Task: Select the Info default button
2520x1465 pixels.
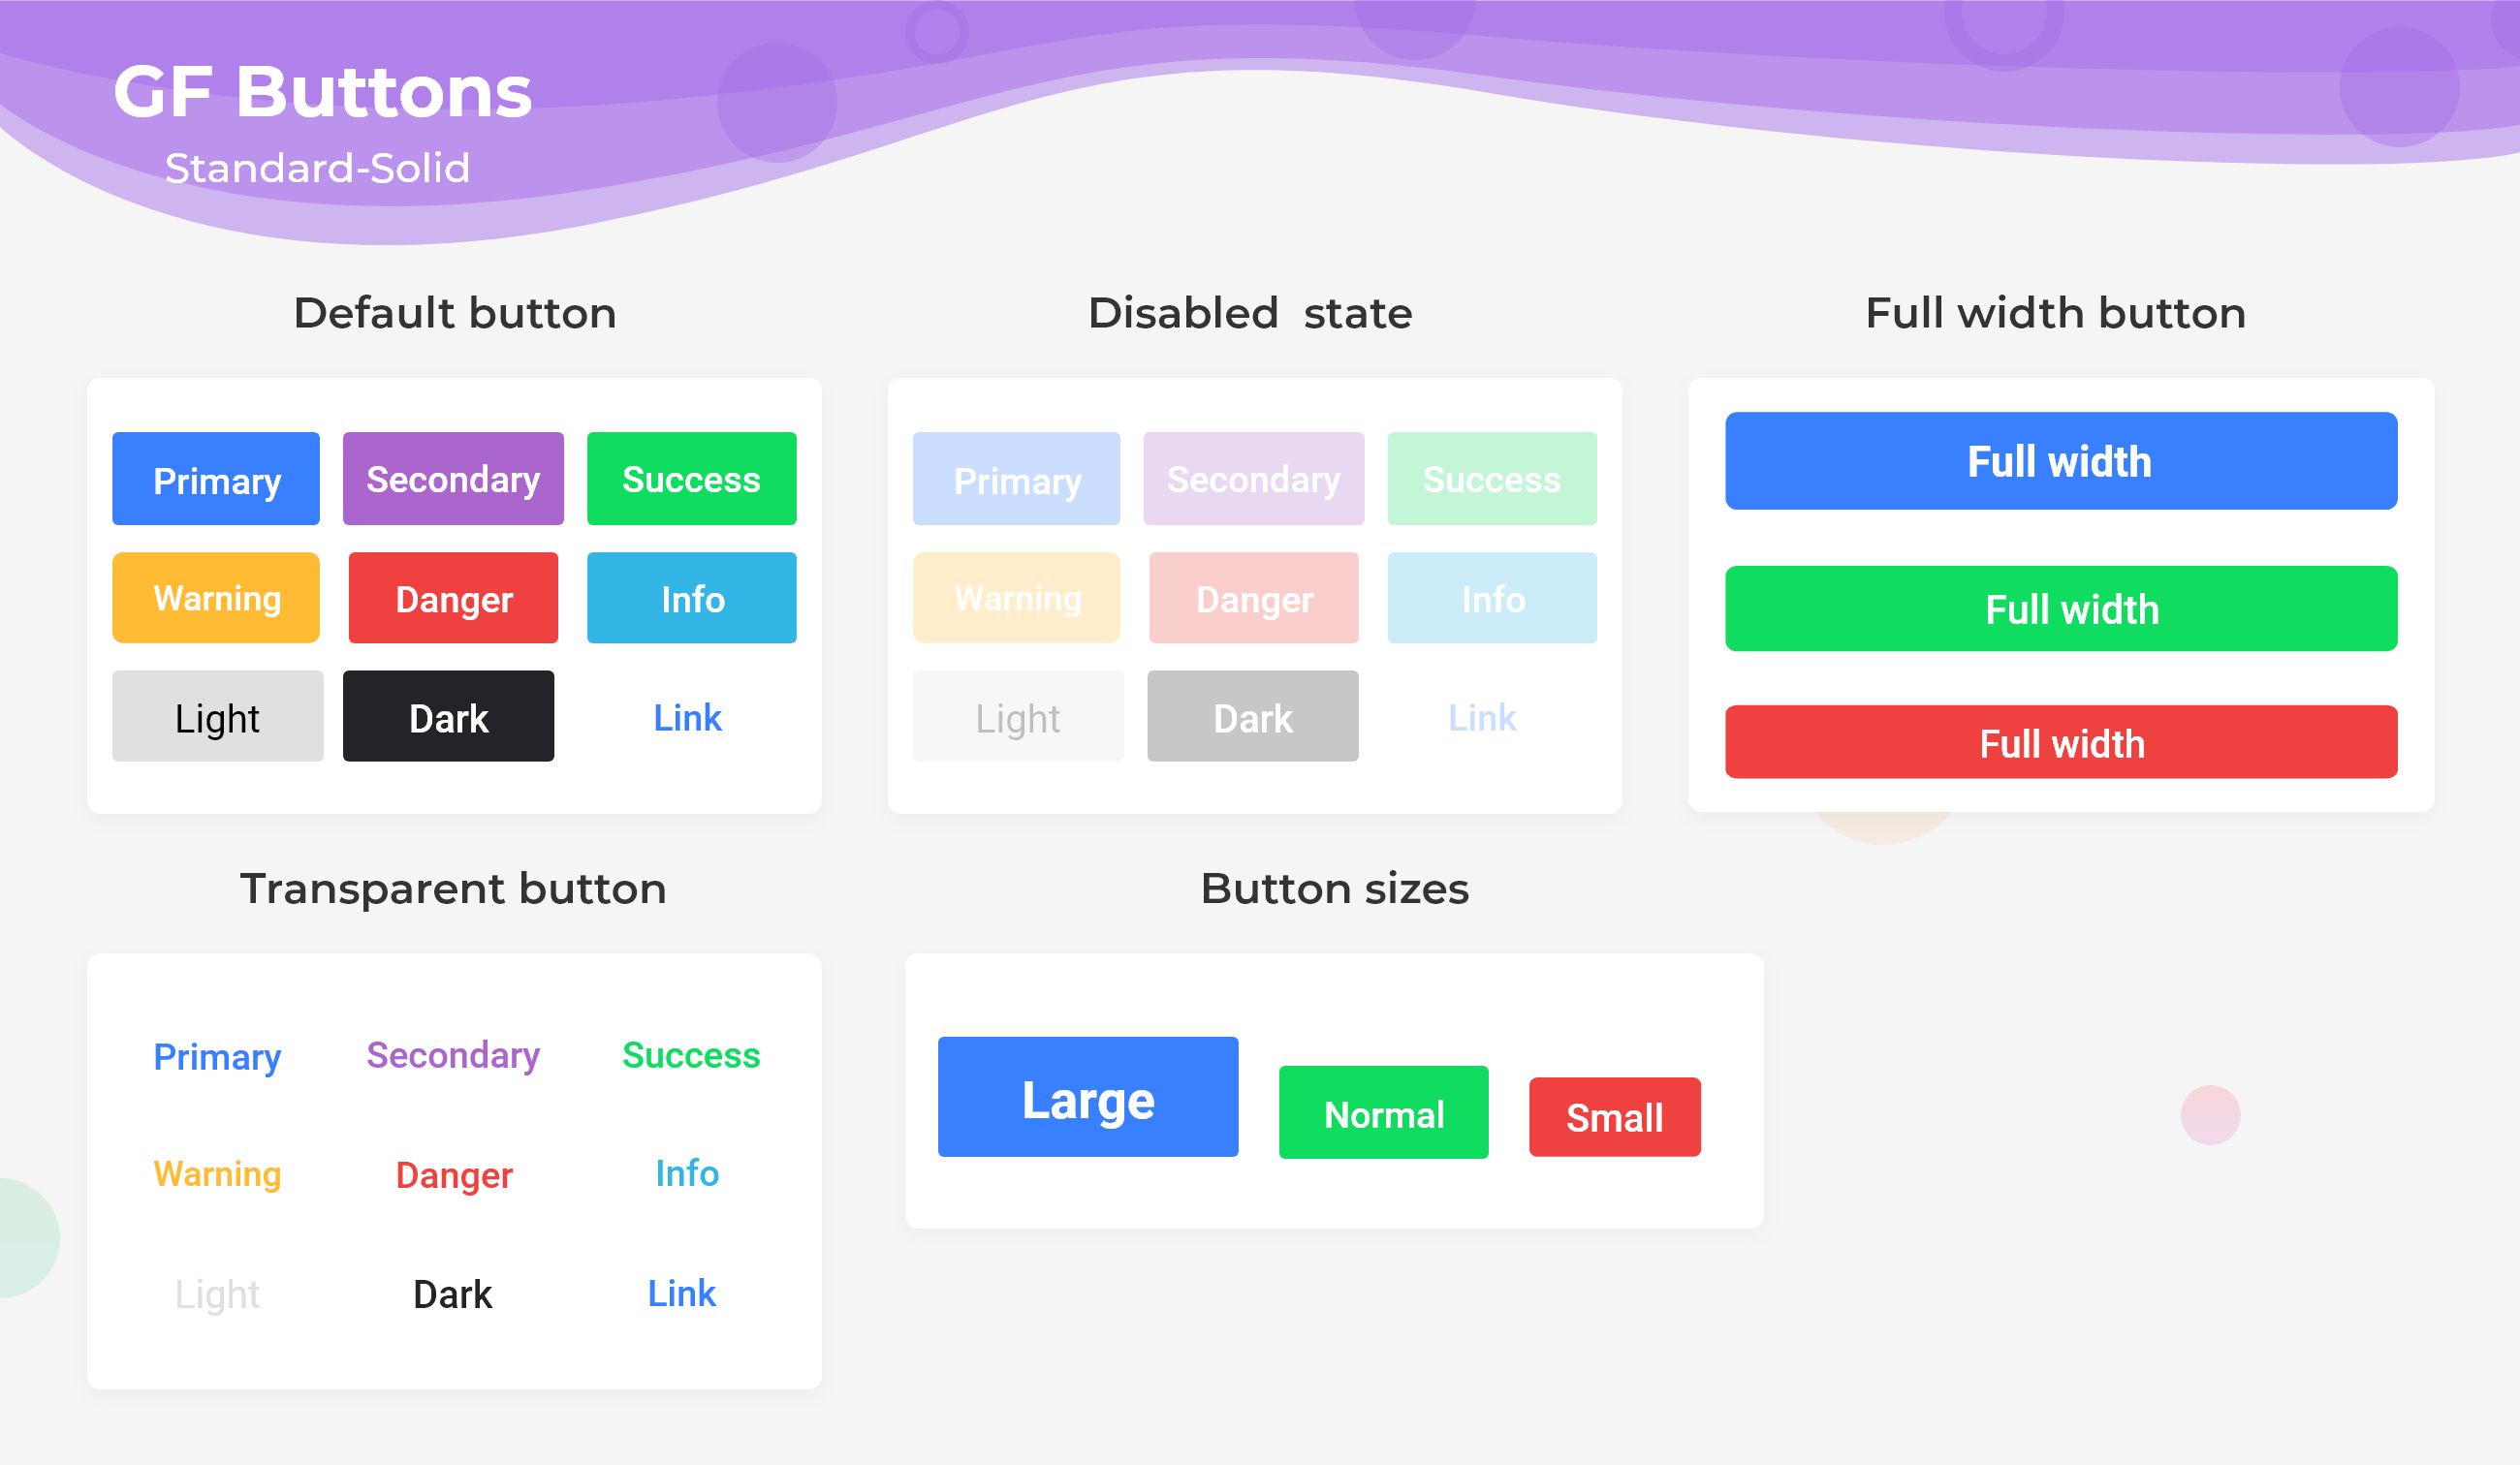Action: click(689, 600)
